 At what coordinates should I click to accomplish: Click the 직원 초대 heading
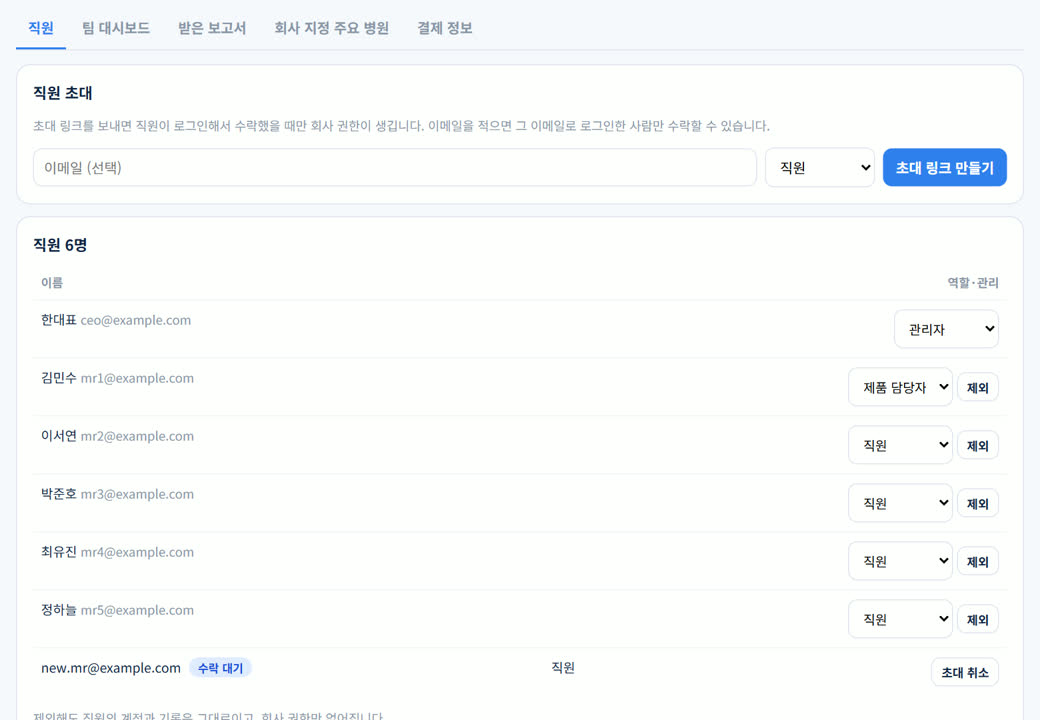(x=63, y=93)
